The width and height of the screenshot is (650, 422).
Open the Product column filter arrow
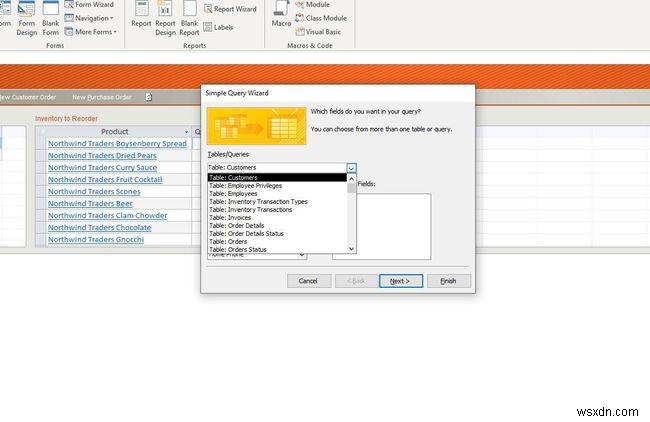[x=186, y=132]
